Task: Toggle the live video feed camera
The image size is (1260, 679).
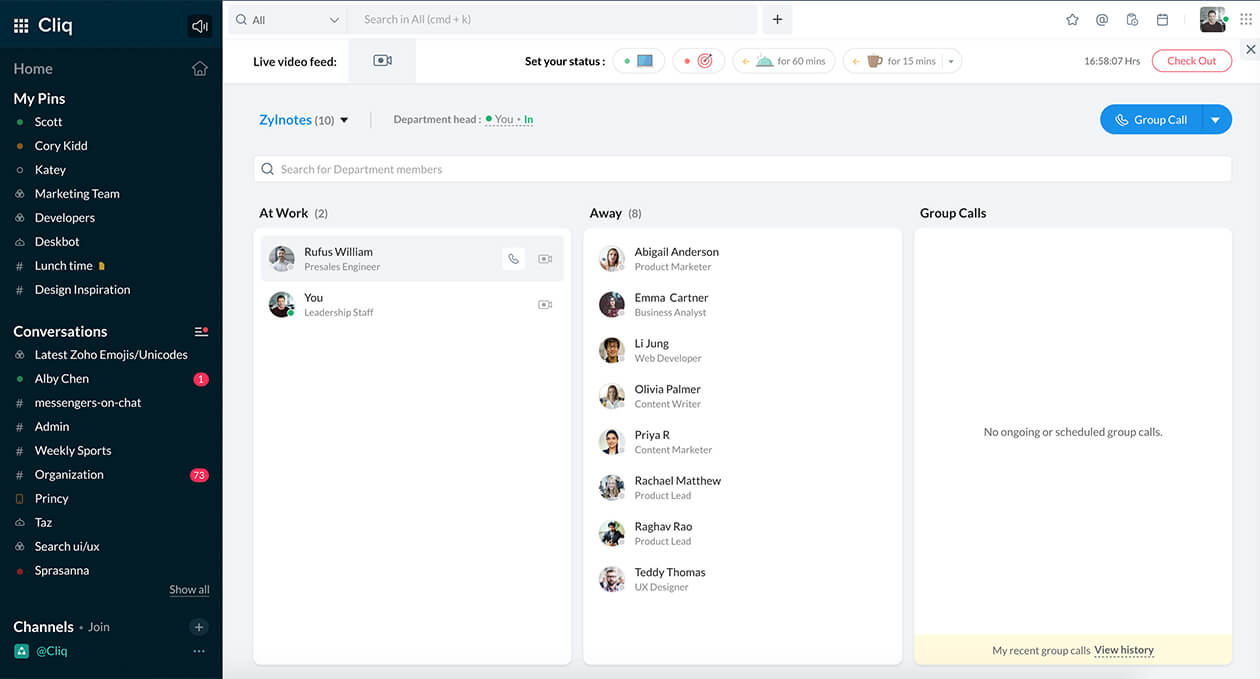Action: tap(382, 61)
